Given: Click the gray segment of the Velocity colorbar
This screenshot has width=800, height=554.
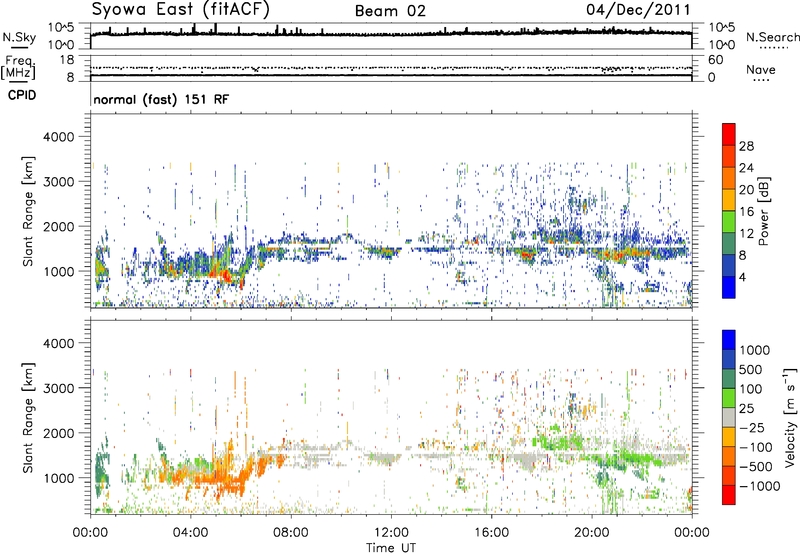Looking at the screenshot, I should pos(729,417).
